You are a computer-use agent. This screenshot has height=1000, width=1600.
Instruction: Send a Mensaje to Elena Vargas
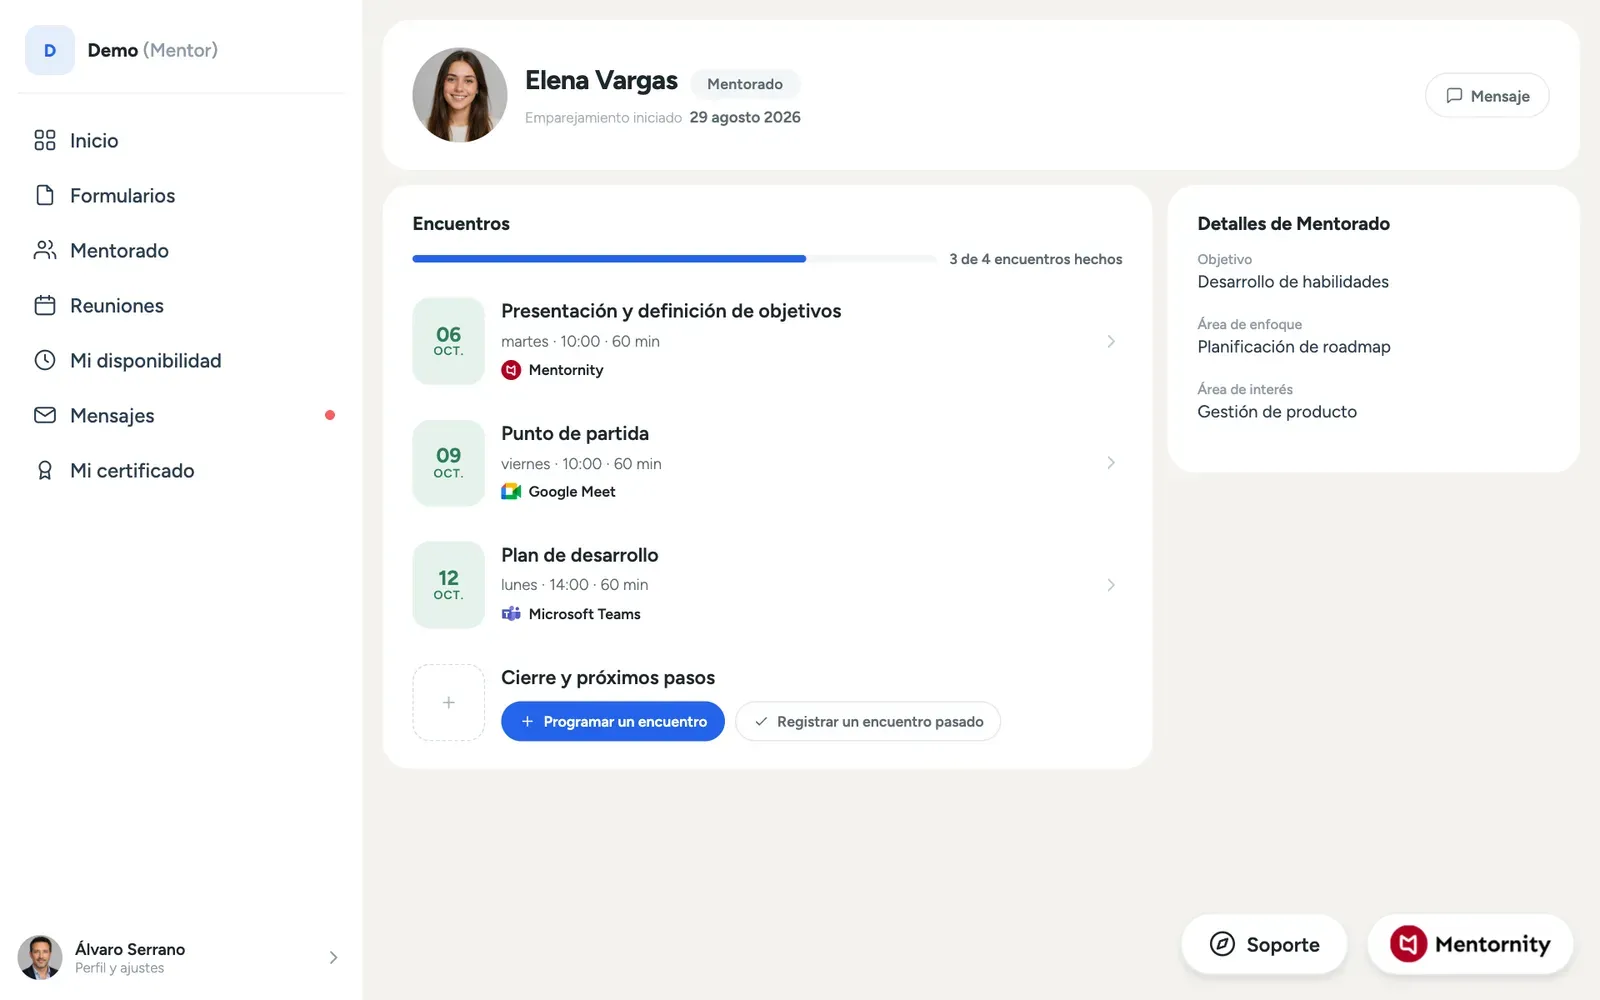point(1487,95)
